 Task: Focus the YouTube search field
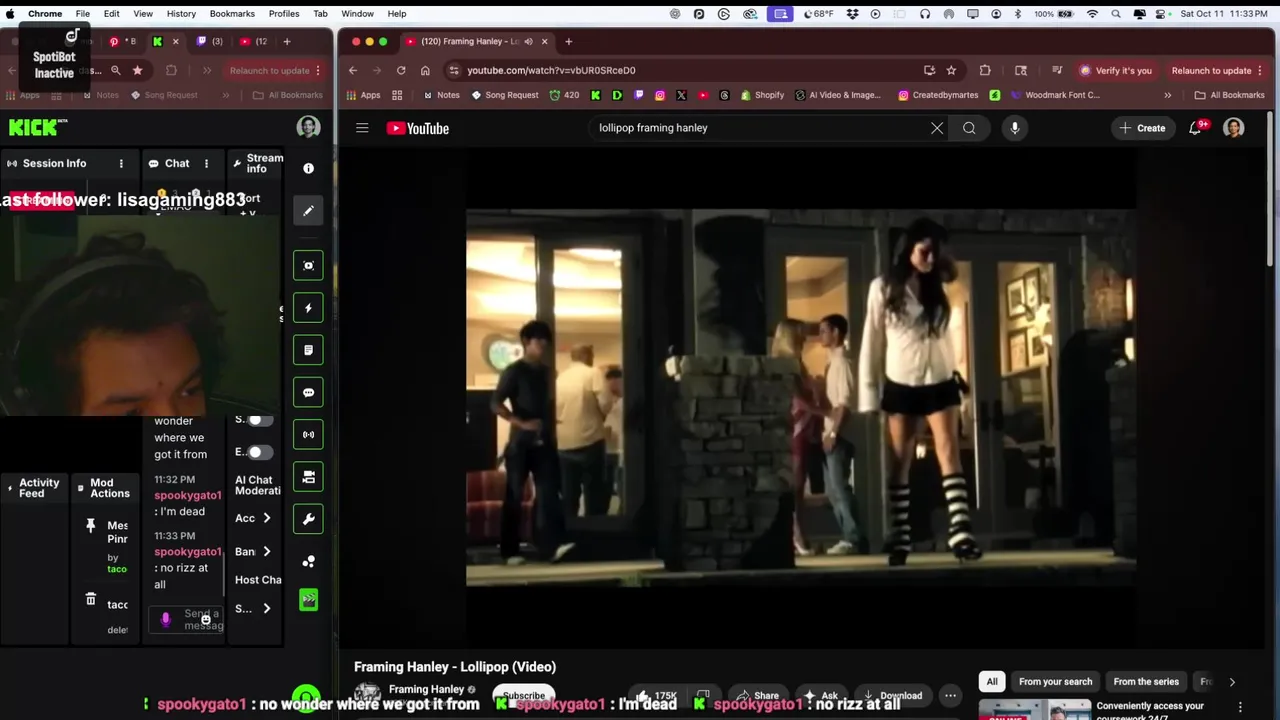point(760,128)
